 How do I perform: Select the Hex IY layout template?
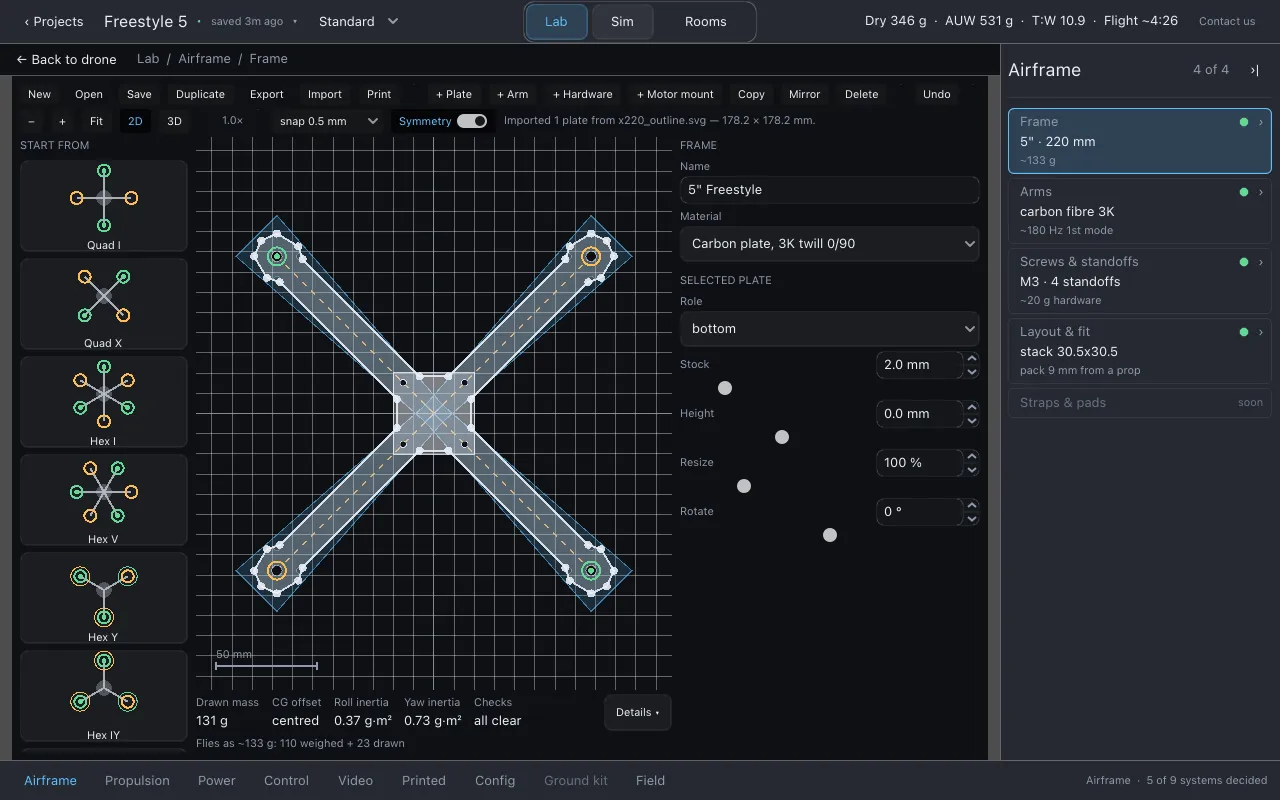point(104,696)
